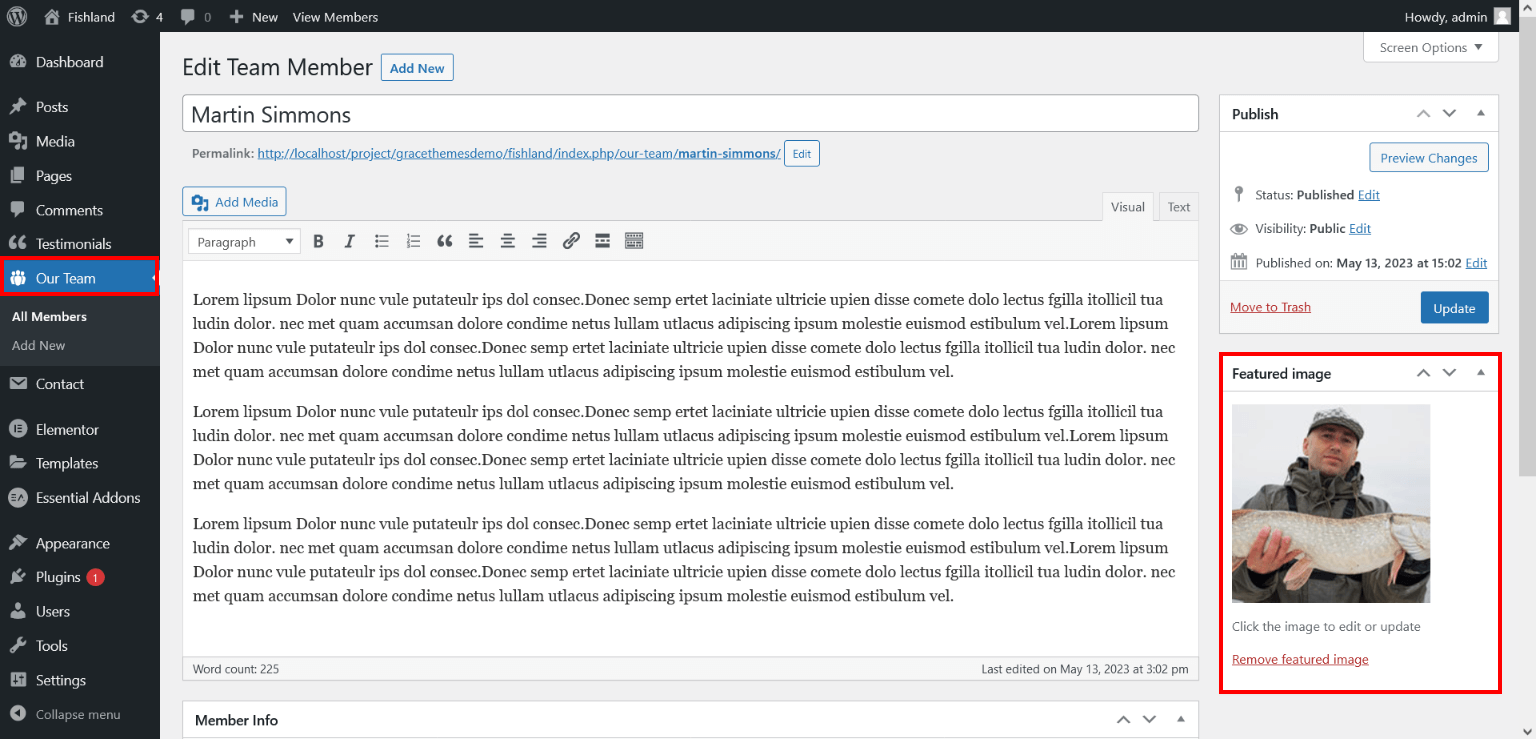The height and width of the screenshot is (739, 1536).
Task: Click the Add Media button
Action: (x=234, y=202)
